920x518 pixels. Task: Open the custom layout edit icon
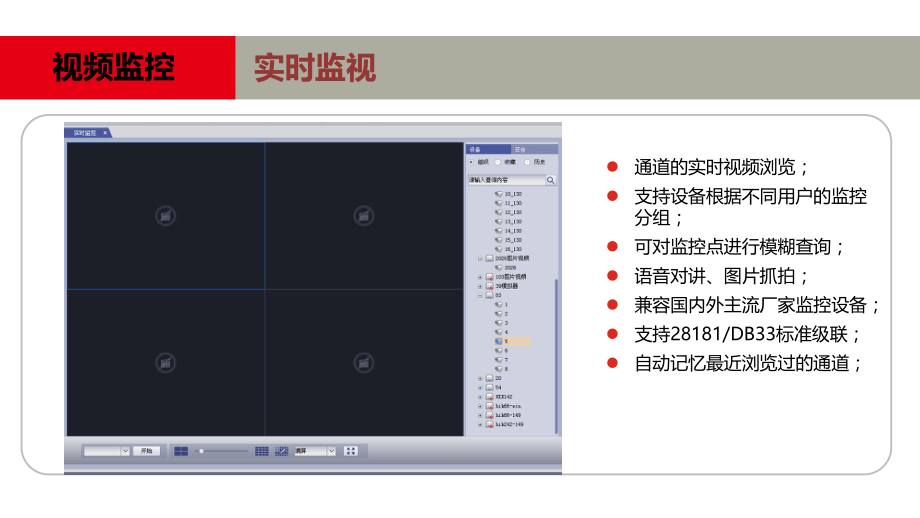coord(282,451)
